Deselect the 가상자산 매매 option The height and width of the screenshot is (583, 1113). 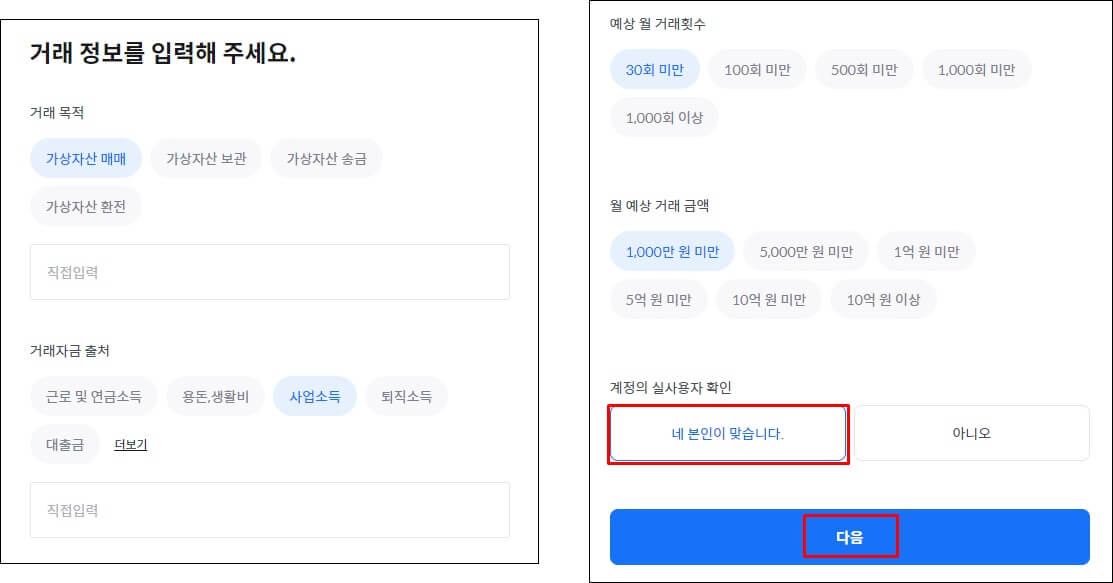[x=86, y=157]
